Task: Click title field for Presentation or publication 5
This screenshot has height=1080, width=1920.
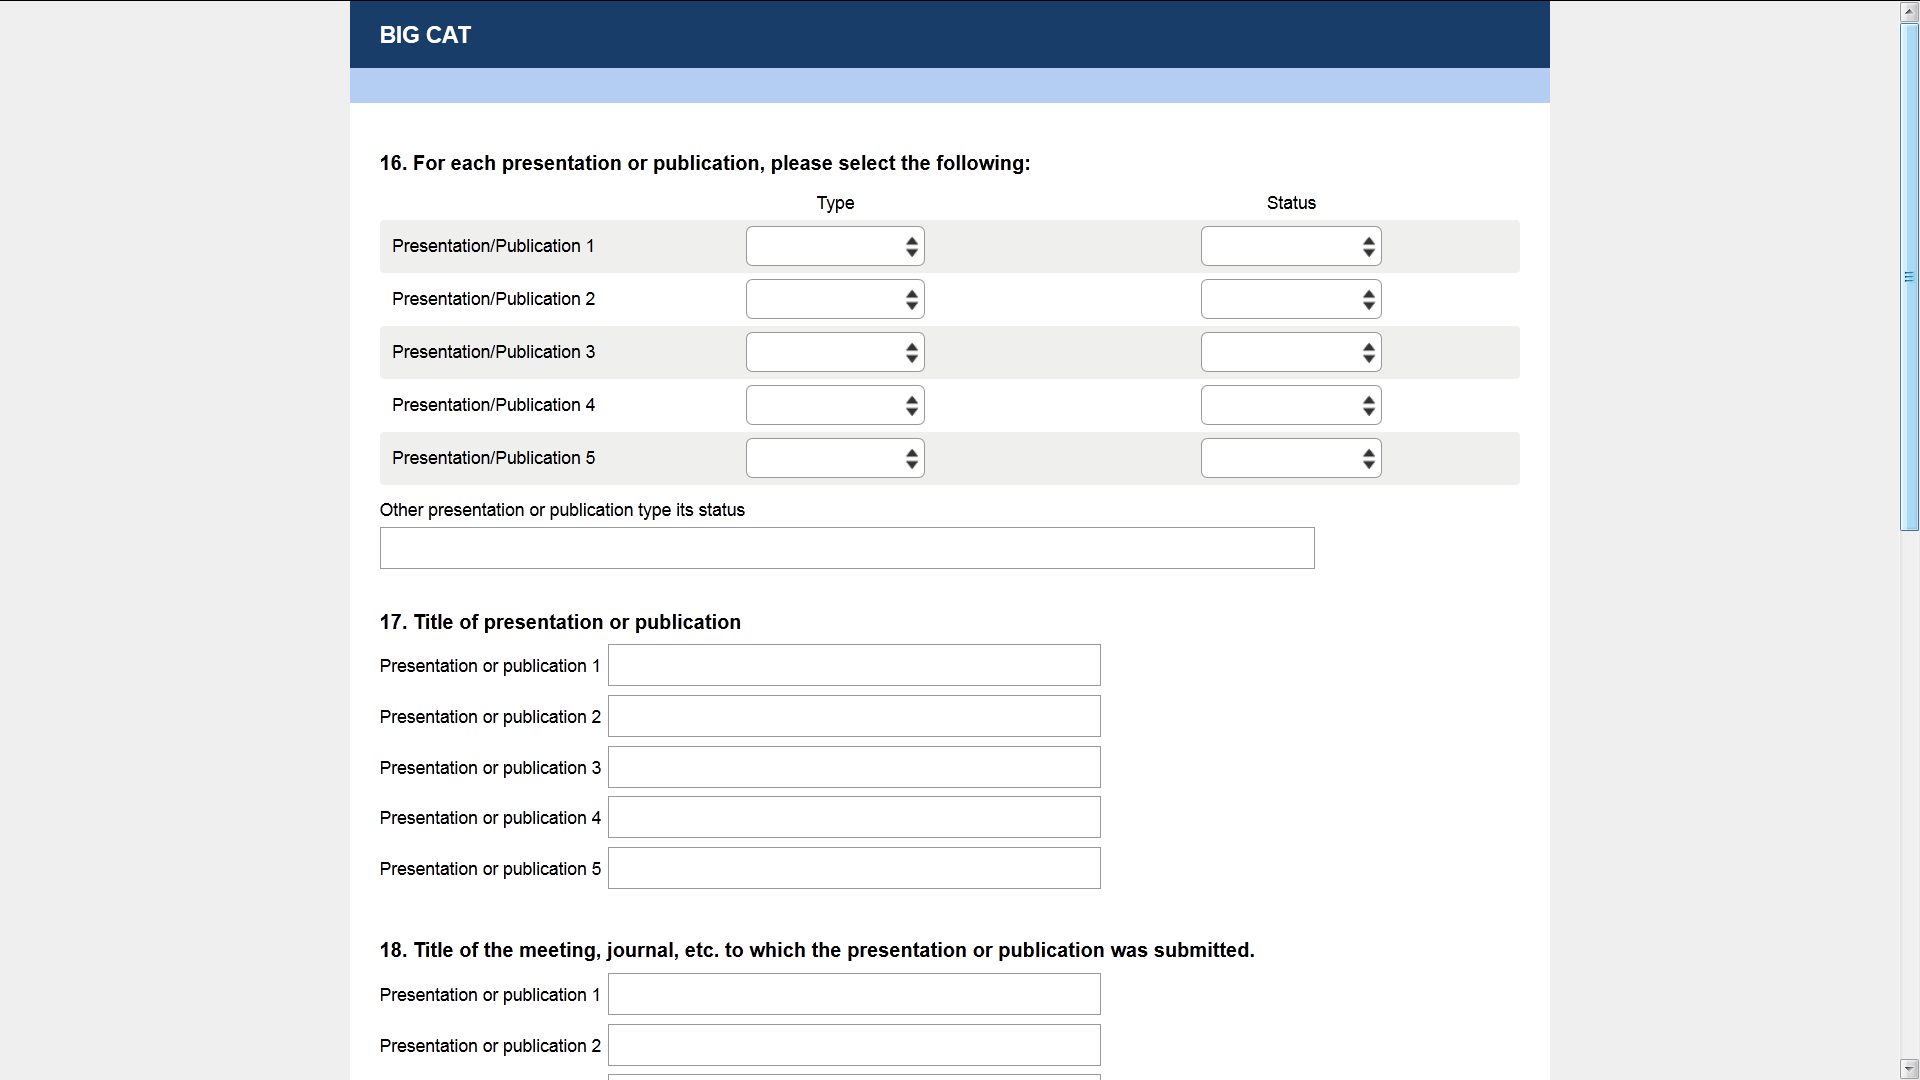Action: (854, 868)
